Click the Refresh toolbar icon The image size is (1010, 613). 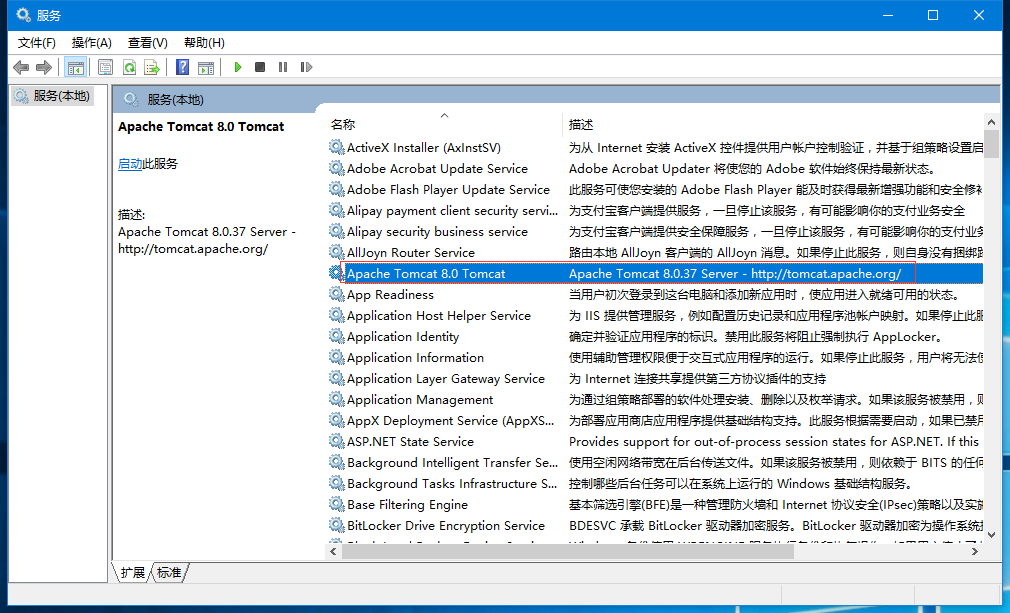pos(129,67)
